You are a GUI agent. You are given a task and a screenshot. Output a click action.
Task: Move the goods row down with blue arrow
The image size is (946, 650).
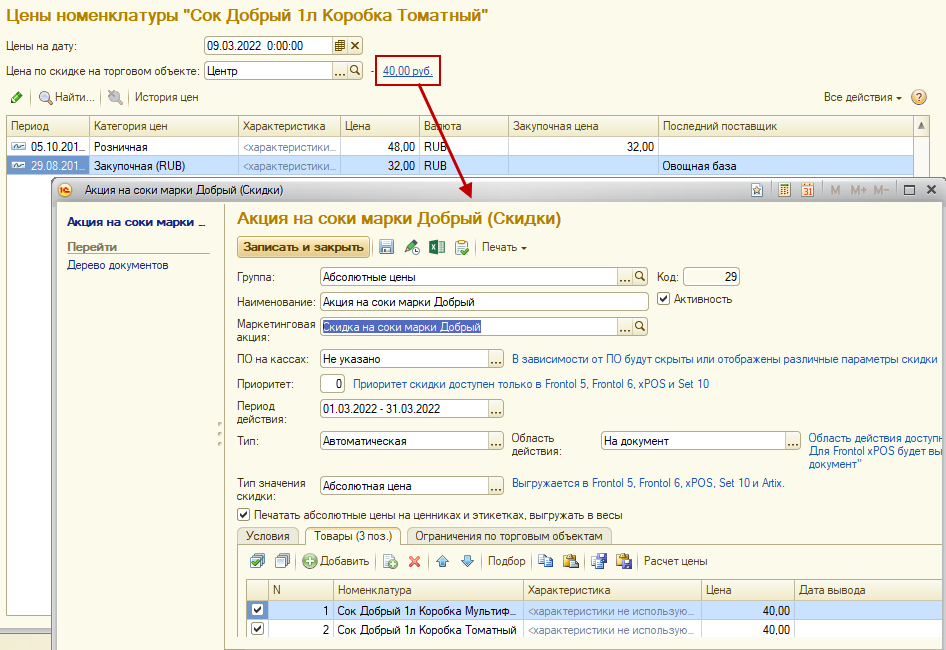coord(468,561)
